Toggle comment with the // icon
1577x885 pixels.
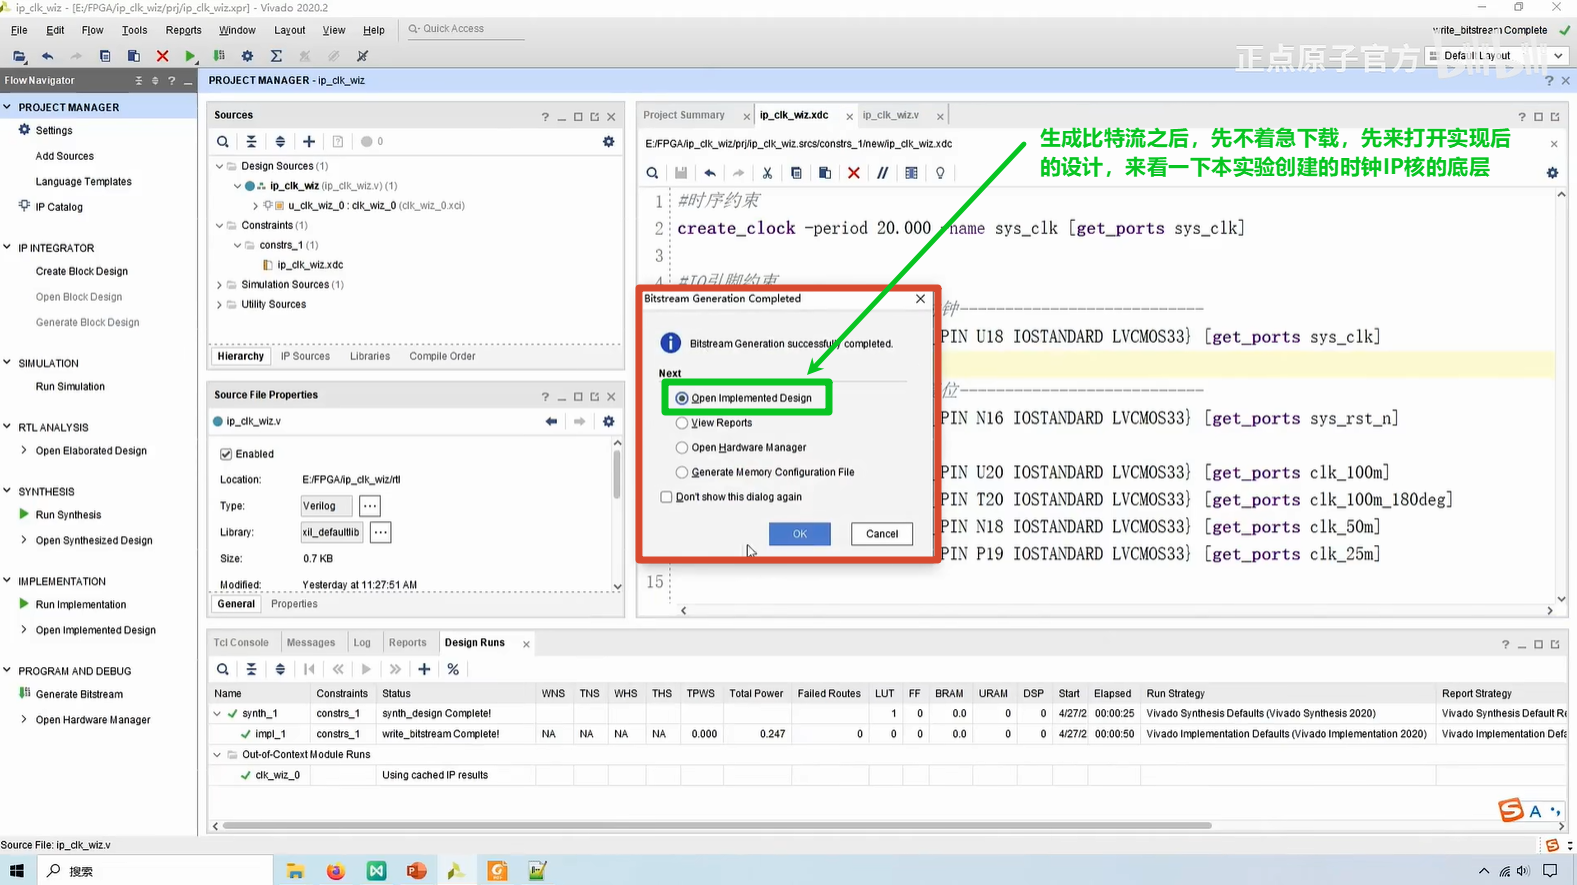[x=882, y=173]
